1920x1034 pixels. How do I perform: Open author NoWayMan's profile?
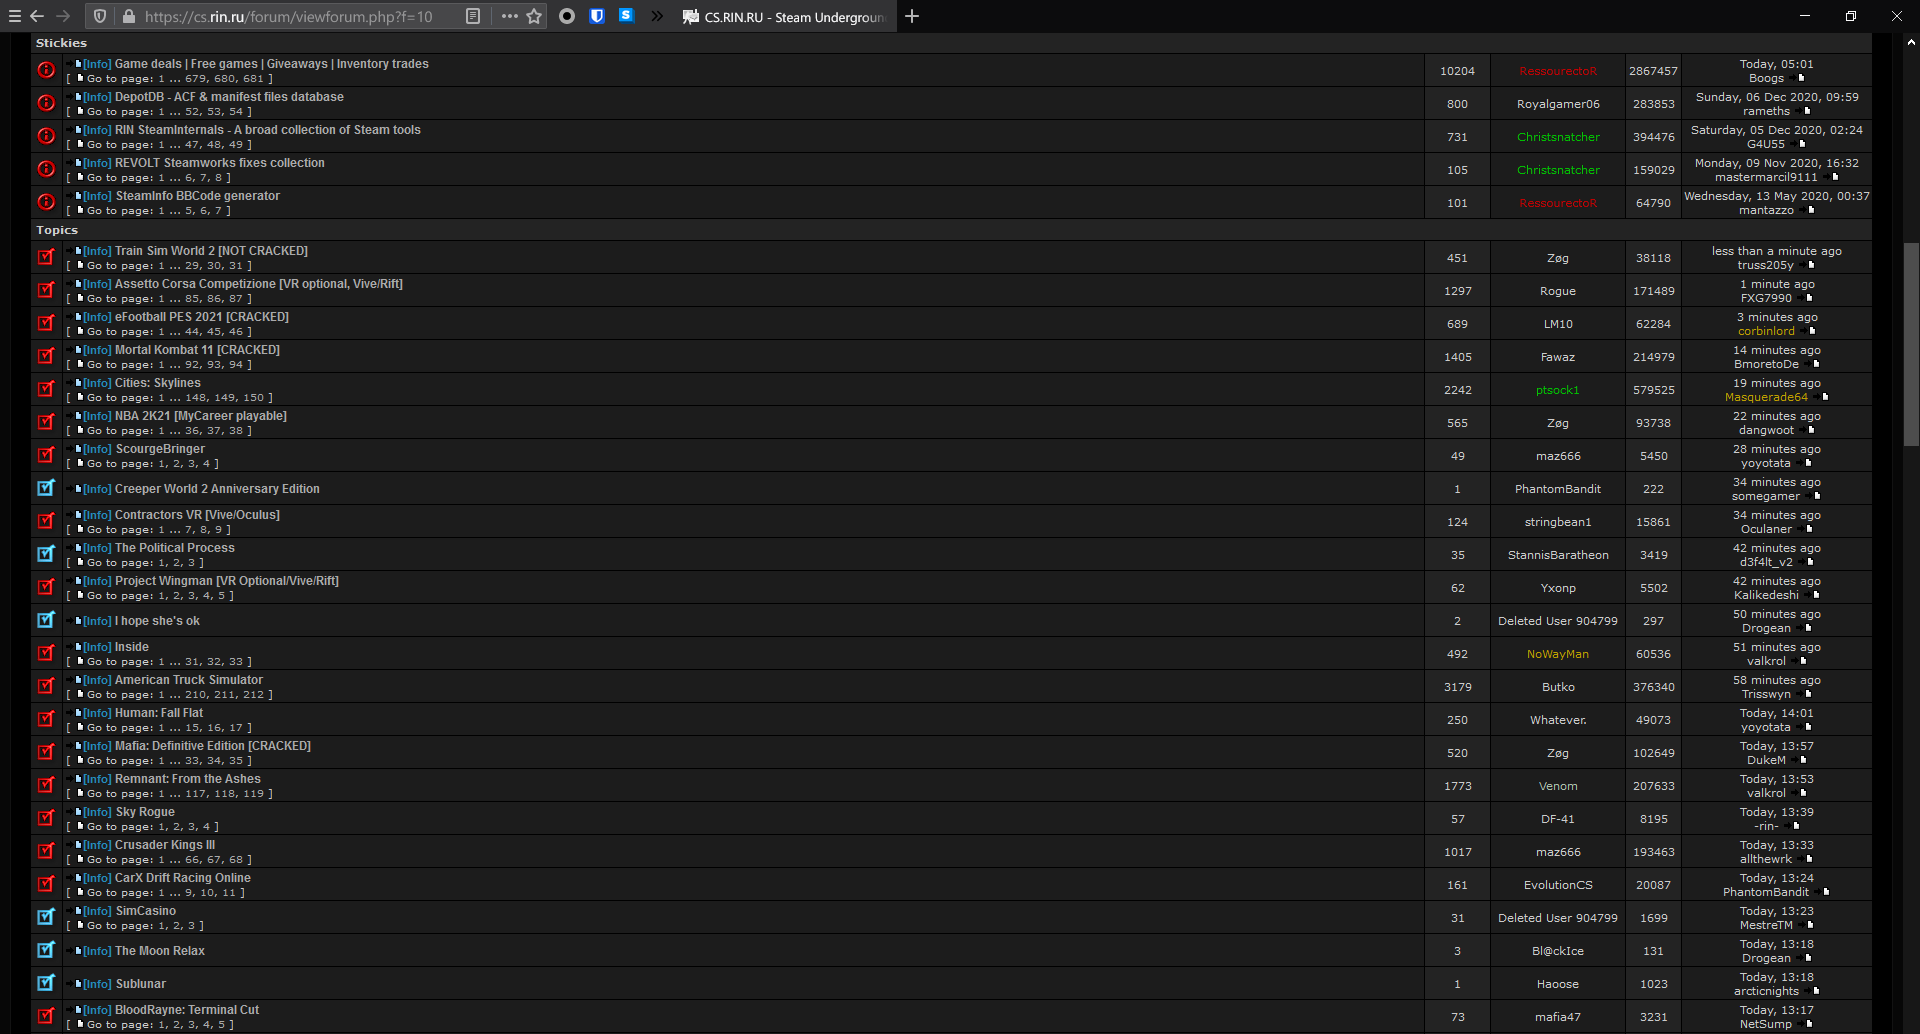(x=1558, y=654)
